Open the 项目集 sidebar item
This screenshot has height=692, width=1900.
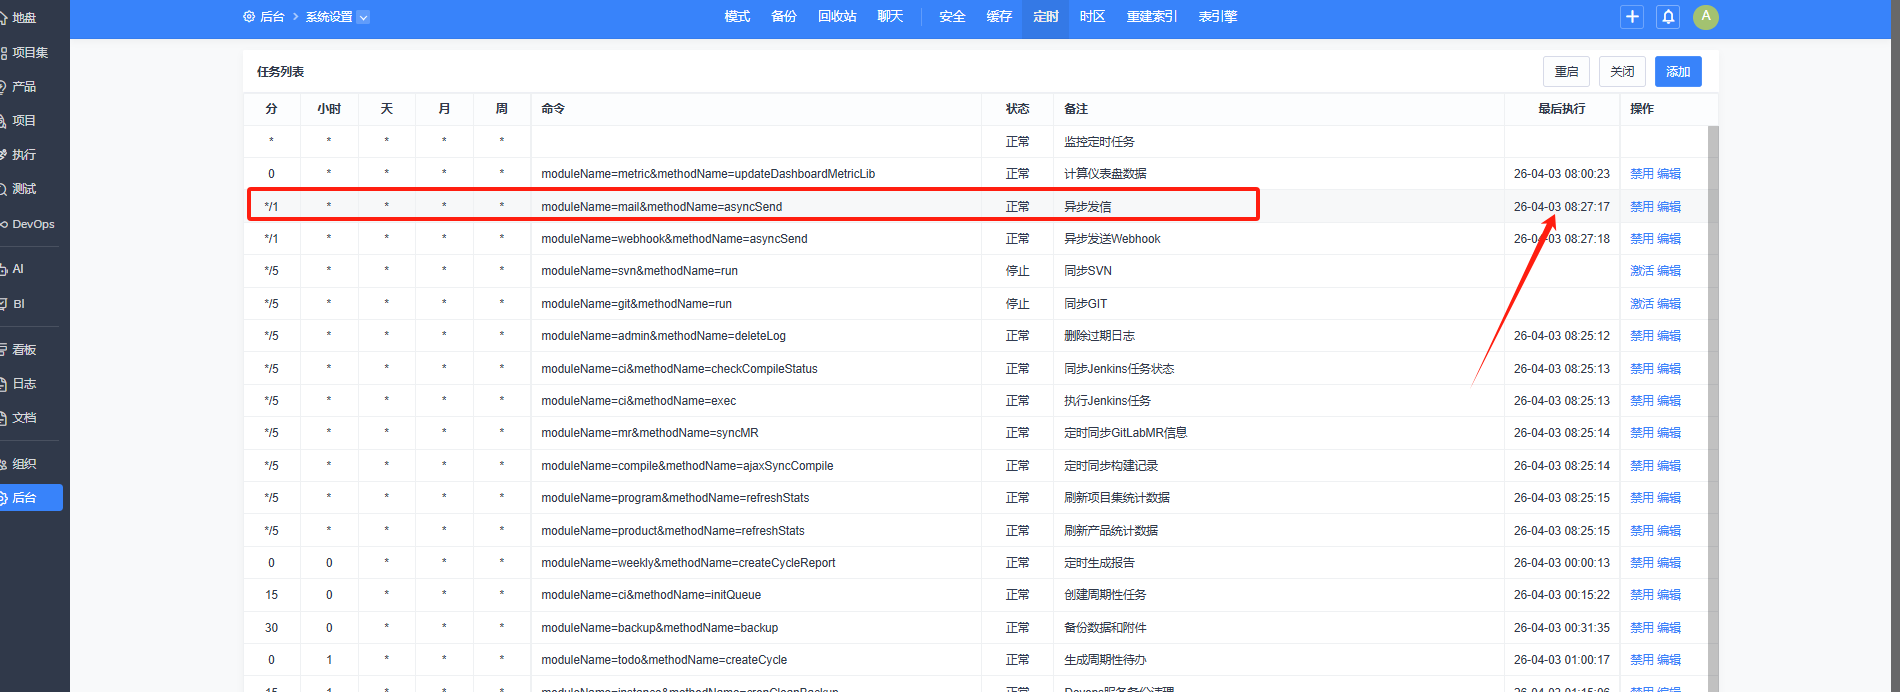tap(28, 52)
